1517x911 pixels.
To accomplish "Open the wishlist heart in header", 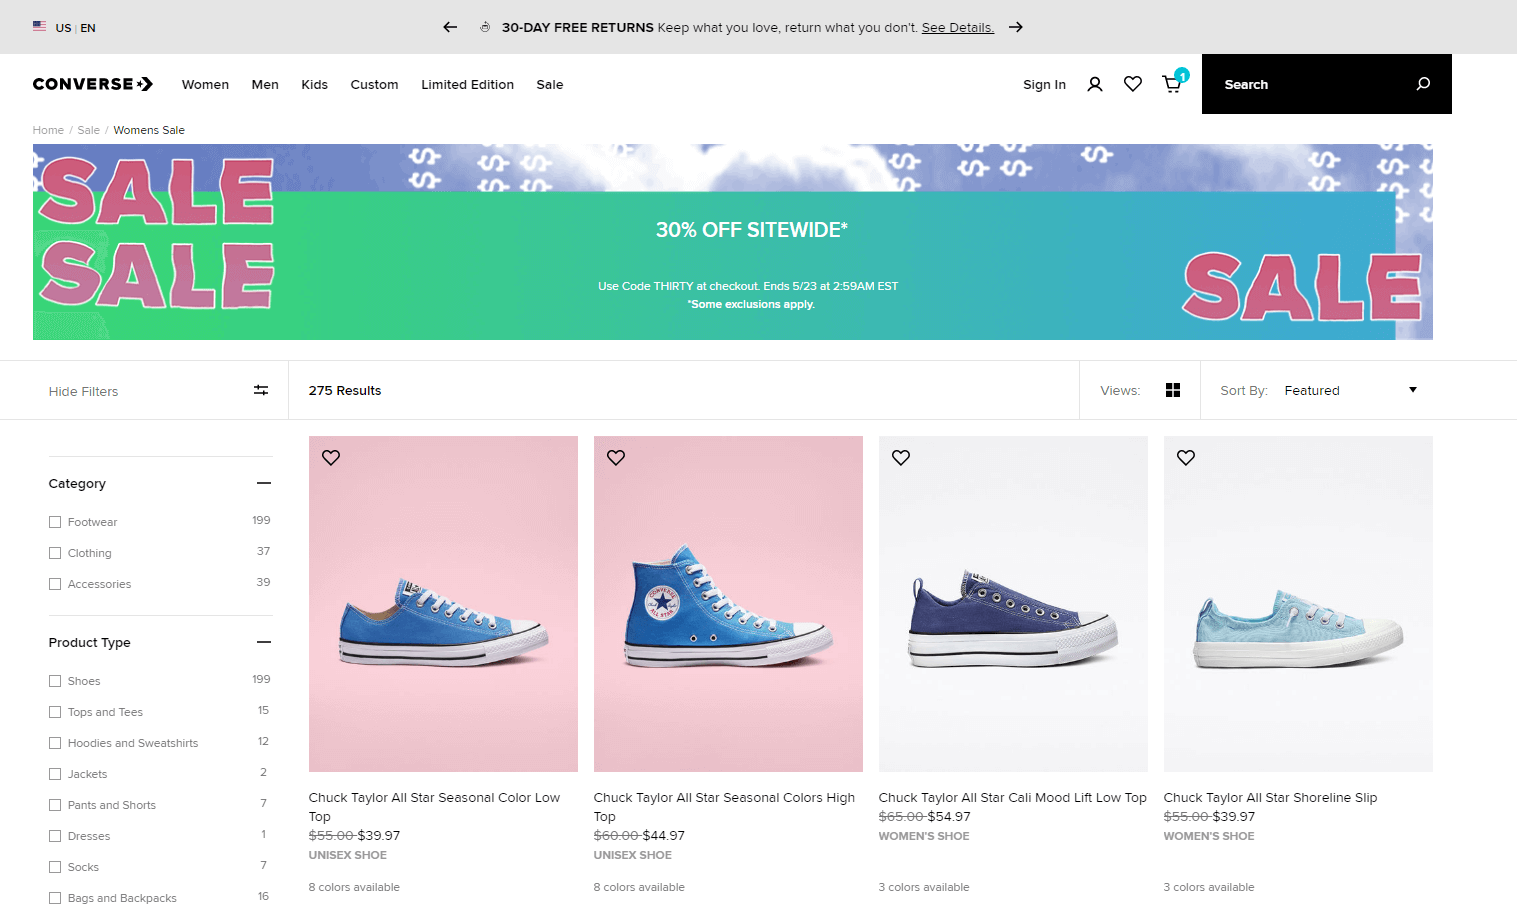I will click(x=1133, y=84).
